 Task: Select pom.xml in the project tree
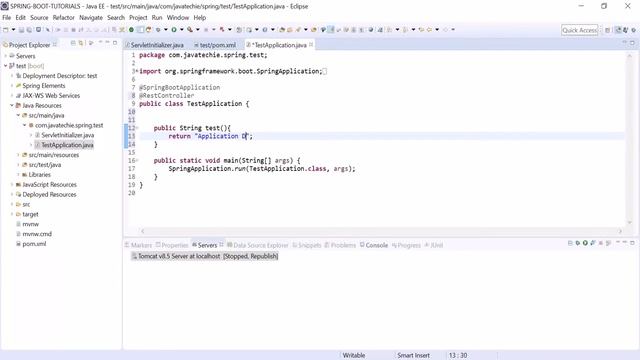pyautogui.click(x=34, y=244)
